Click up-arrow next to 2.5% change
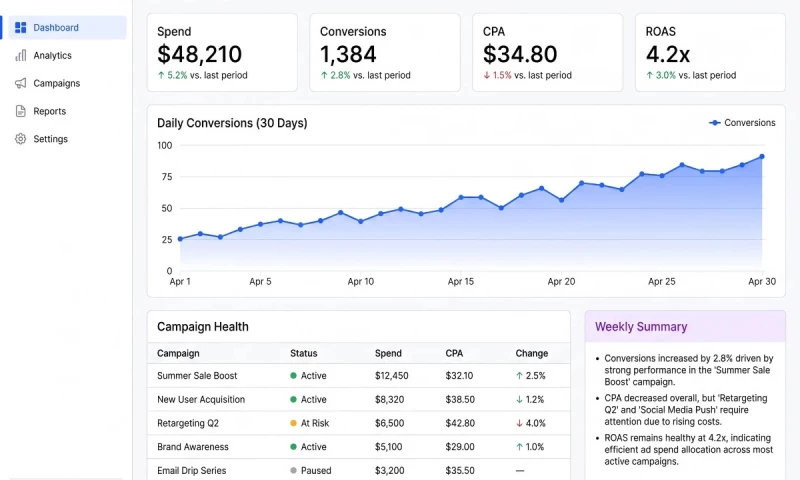The width and height of the screenshot is (800, 480). [519, 376]
